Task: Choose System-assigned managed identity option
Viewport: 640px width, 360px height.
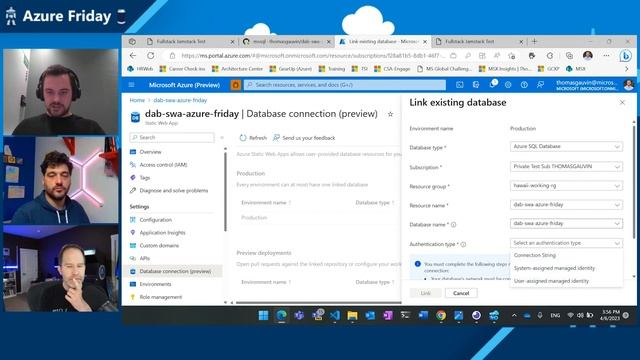Action: click(566, 268)
